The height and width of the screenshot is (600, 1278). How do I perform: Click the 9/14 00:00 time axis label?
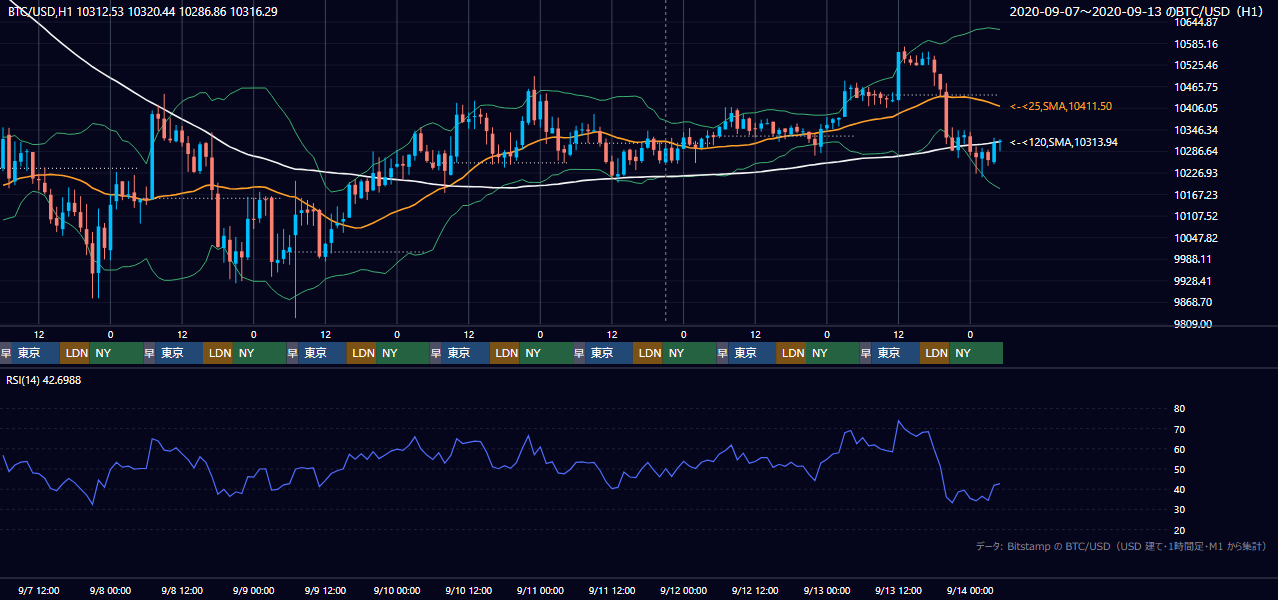(x=970, y=590)
